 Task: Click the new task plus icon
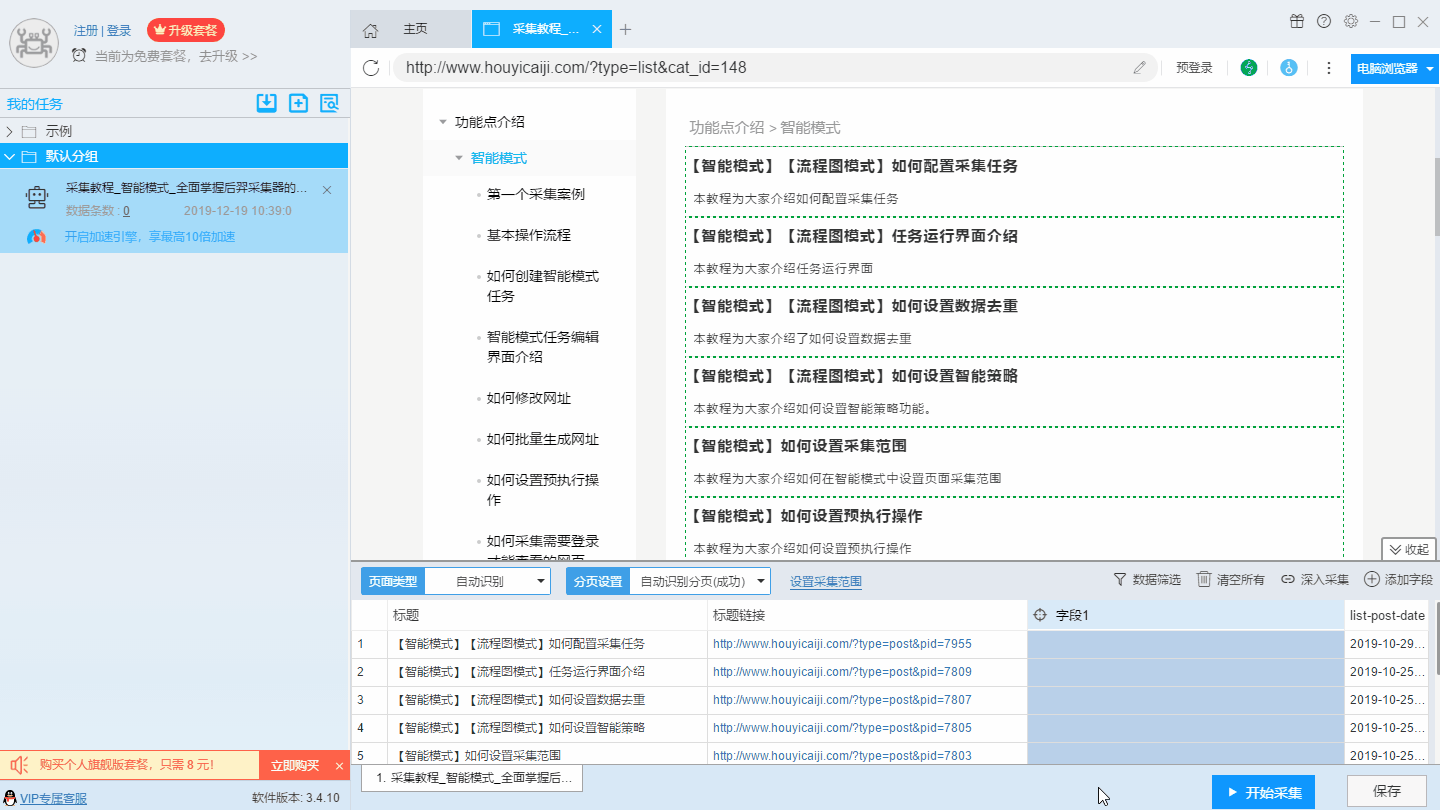click(x=298, y=102)
